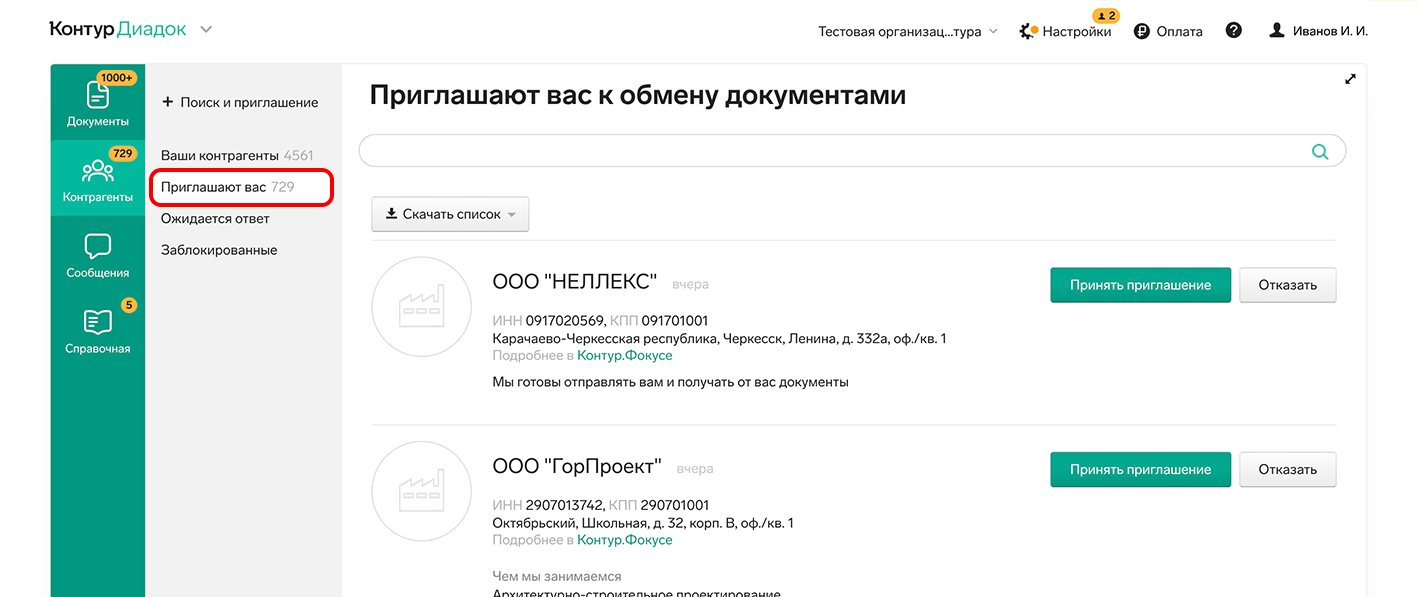This screenshot has width=1418, height=597.
Task: Open Контур.Фокусе link for НЕЛЛЕКС
Action: click(x=625, y=355)
